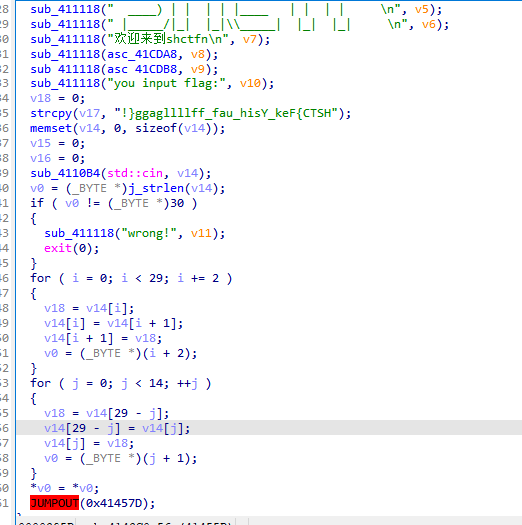Click the strcpy function call

(x=51, y=113)
